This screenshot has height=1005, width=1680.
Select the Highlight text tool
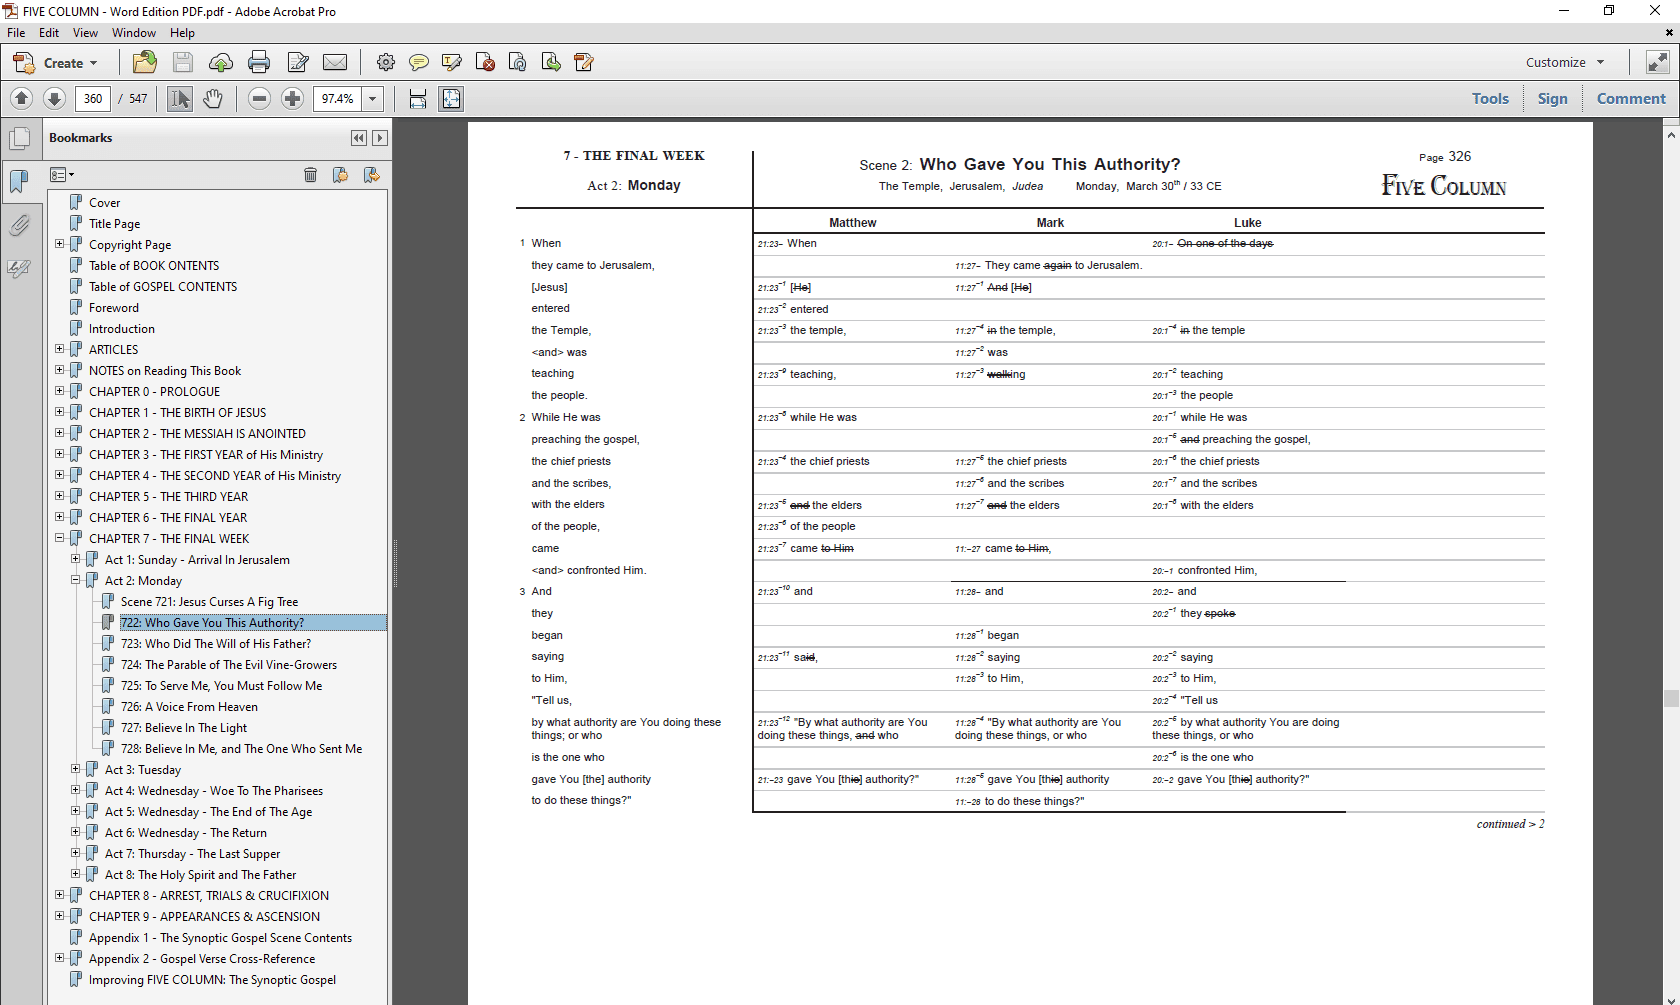coord(452,62)
